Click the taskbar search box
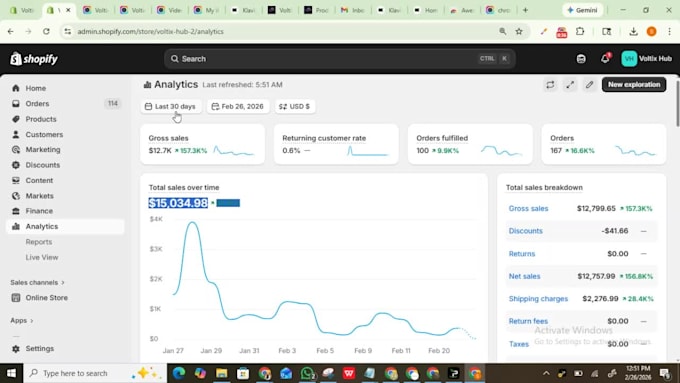680x383 pixels. 95,373
